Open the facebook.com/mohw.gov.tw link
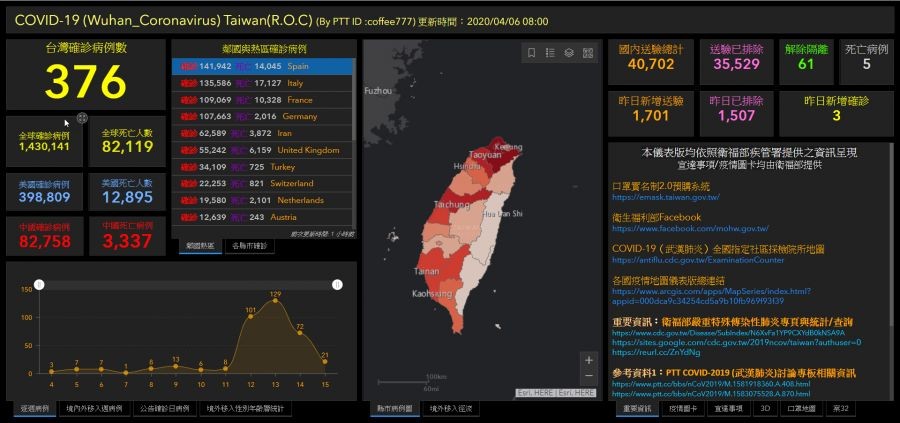 pyautogui.click(x=690, y=228)
